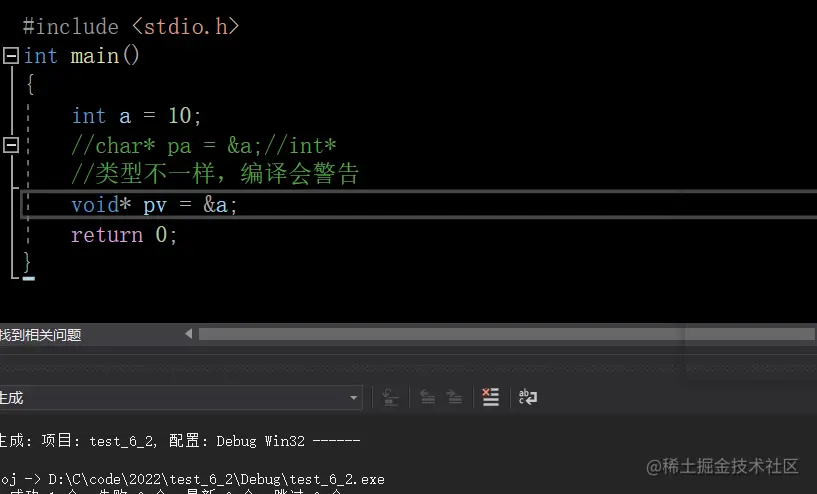Click the horizontal scrollbar left arrow
The height and width of the screenshot is (494, 817).
pos(189,334)
